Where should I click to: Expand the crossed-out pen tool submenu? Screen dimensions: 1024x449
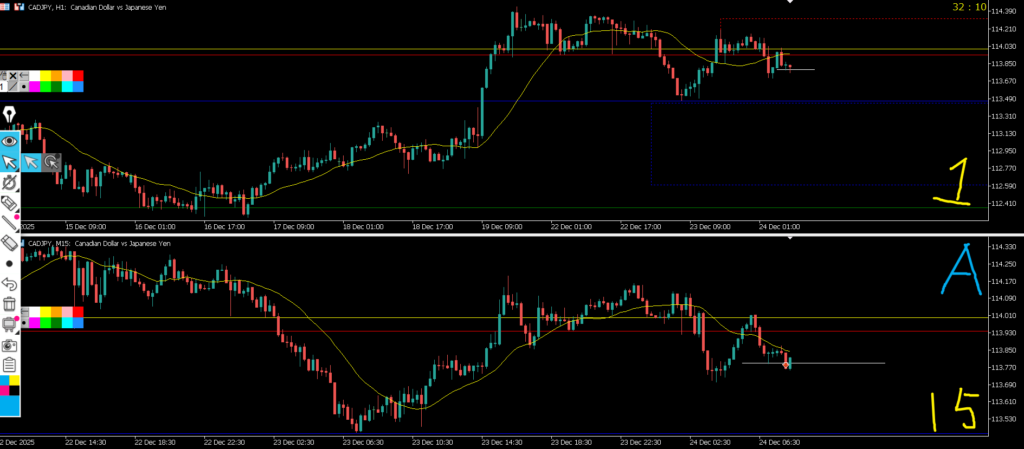pyautogui.click(x=10, y=183)
